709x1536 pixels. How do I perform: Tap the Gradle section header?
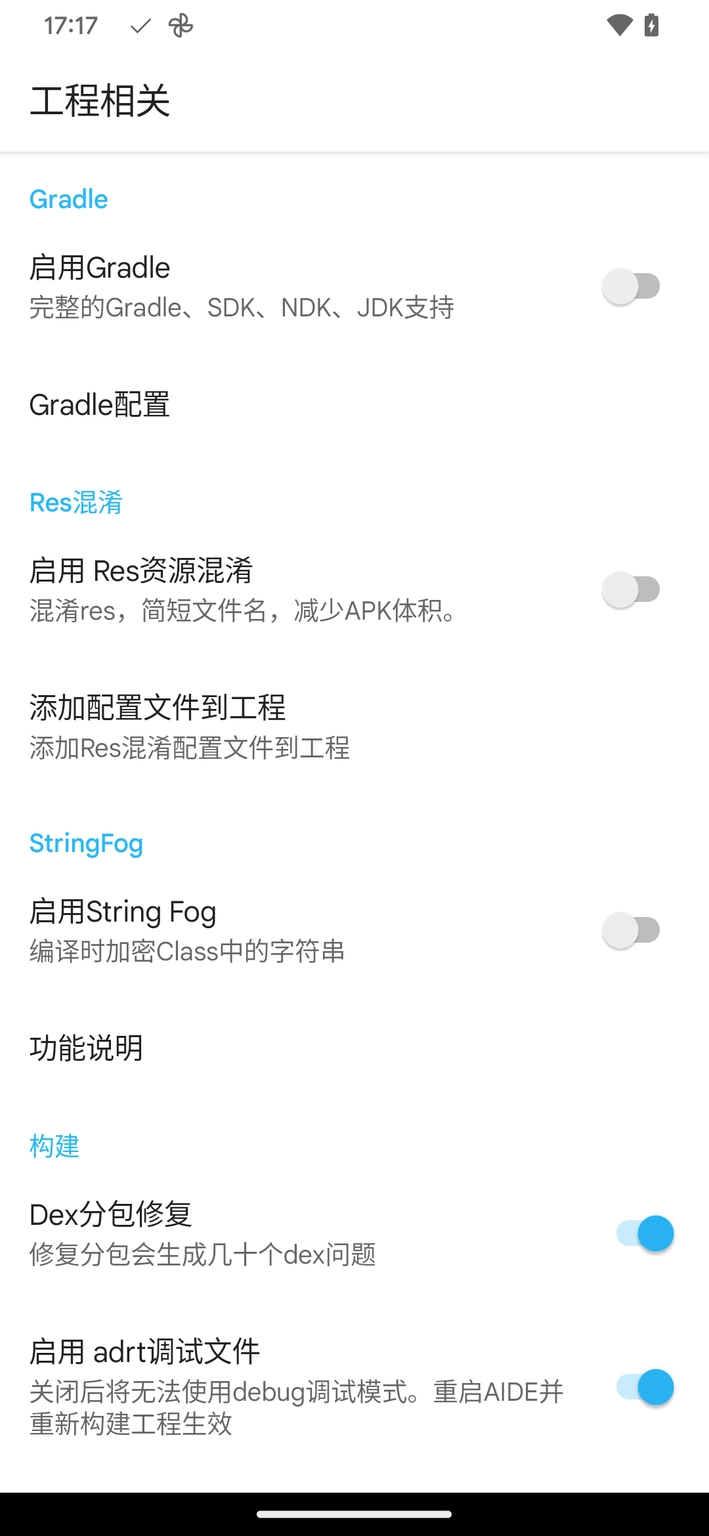click(x=68, y=199)
